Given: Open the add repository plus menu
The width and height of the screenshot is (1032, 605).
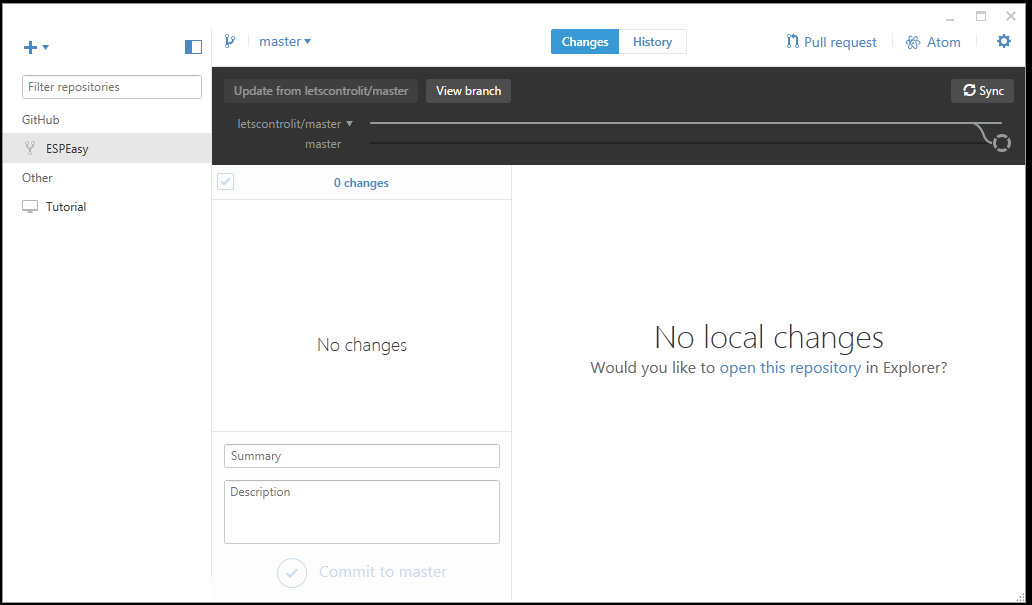Looking at the screenshot, I should (36, 47).
